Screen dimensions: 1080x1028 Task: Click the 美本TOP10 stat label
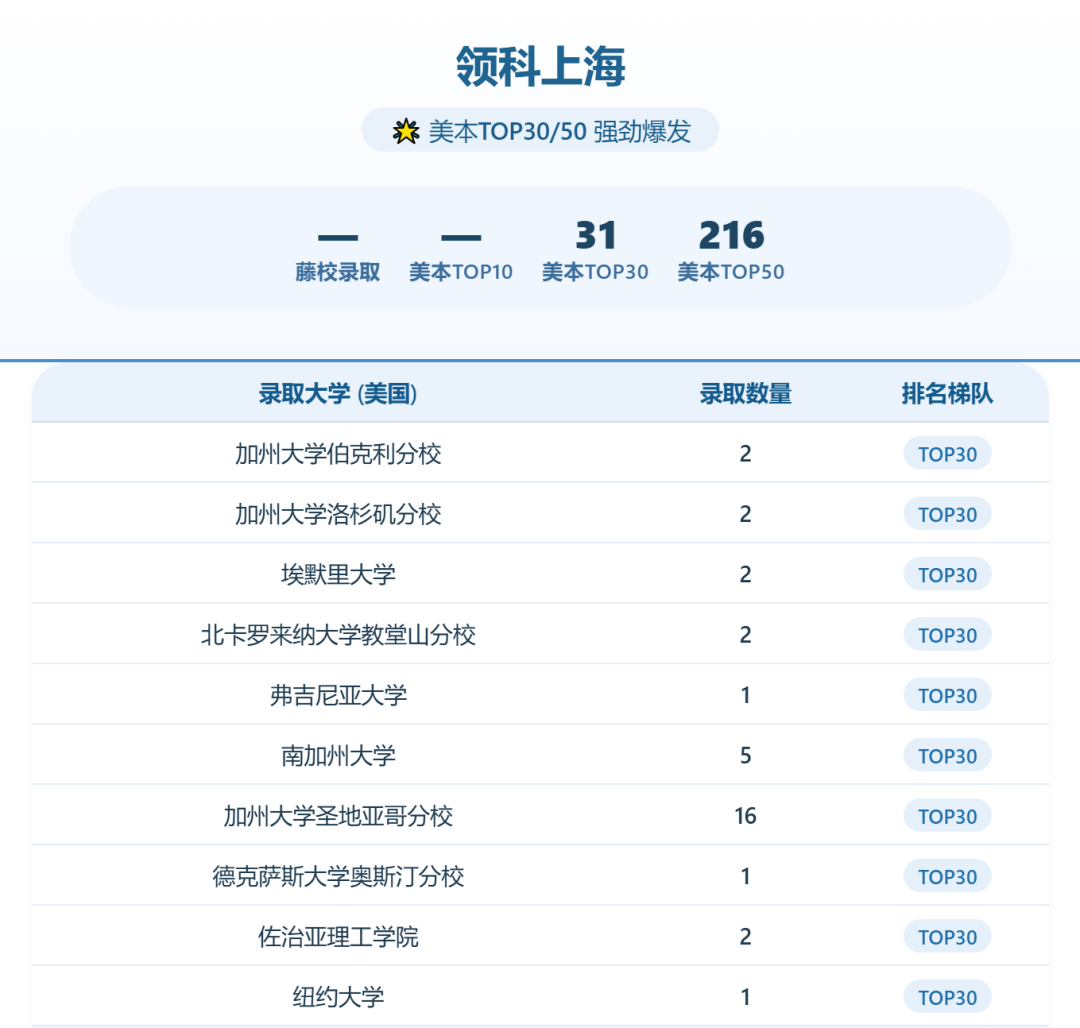tap(461, 272)
